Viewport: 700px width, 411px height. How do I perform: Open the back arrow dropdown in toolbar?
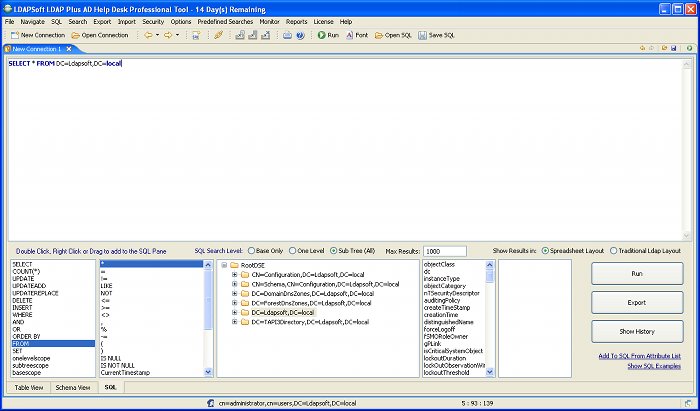157,35
